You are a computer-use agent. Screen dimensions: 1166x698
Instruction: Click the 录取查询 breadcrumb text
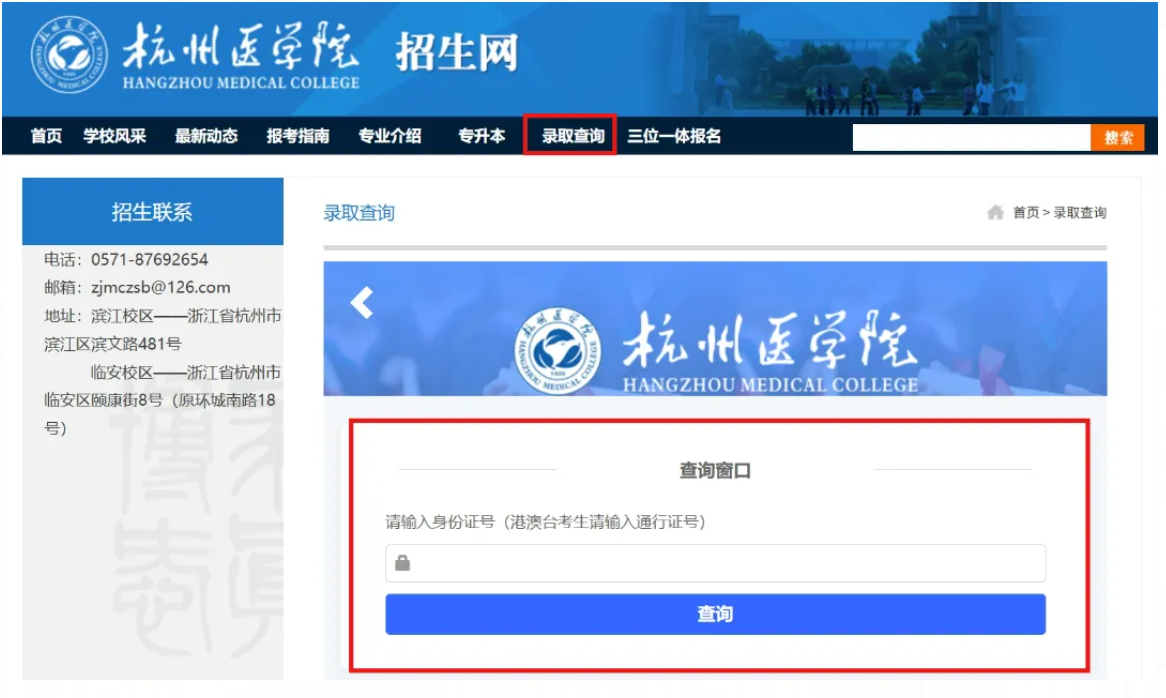(1080, 213)
